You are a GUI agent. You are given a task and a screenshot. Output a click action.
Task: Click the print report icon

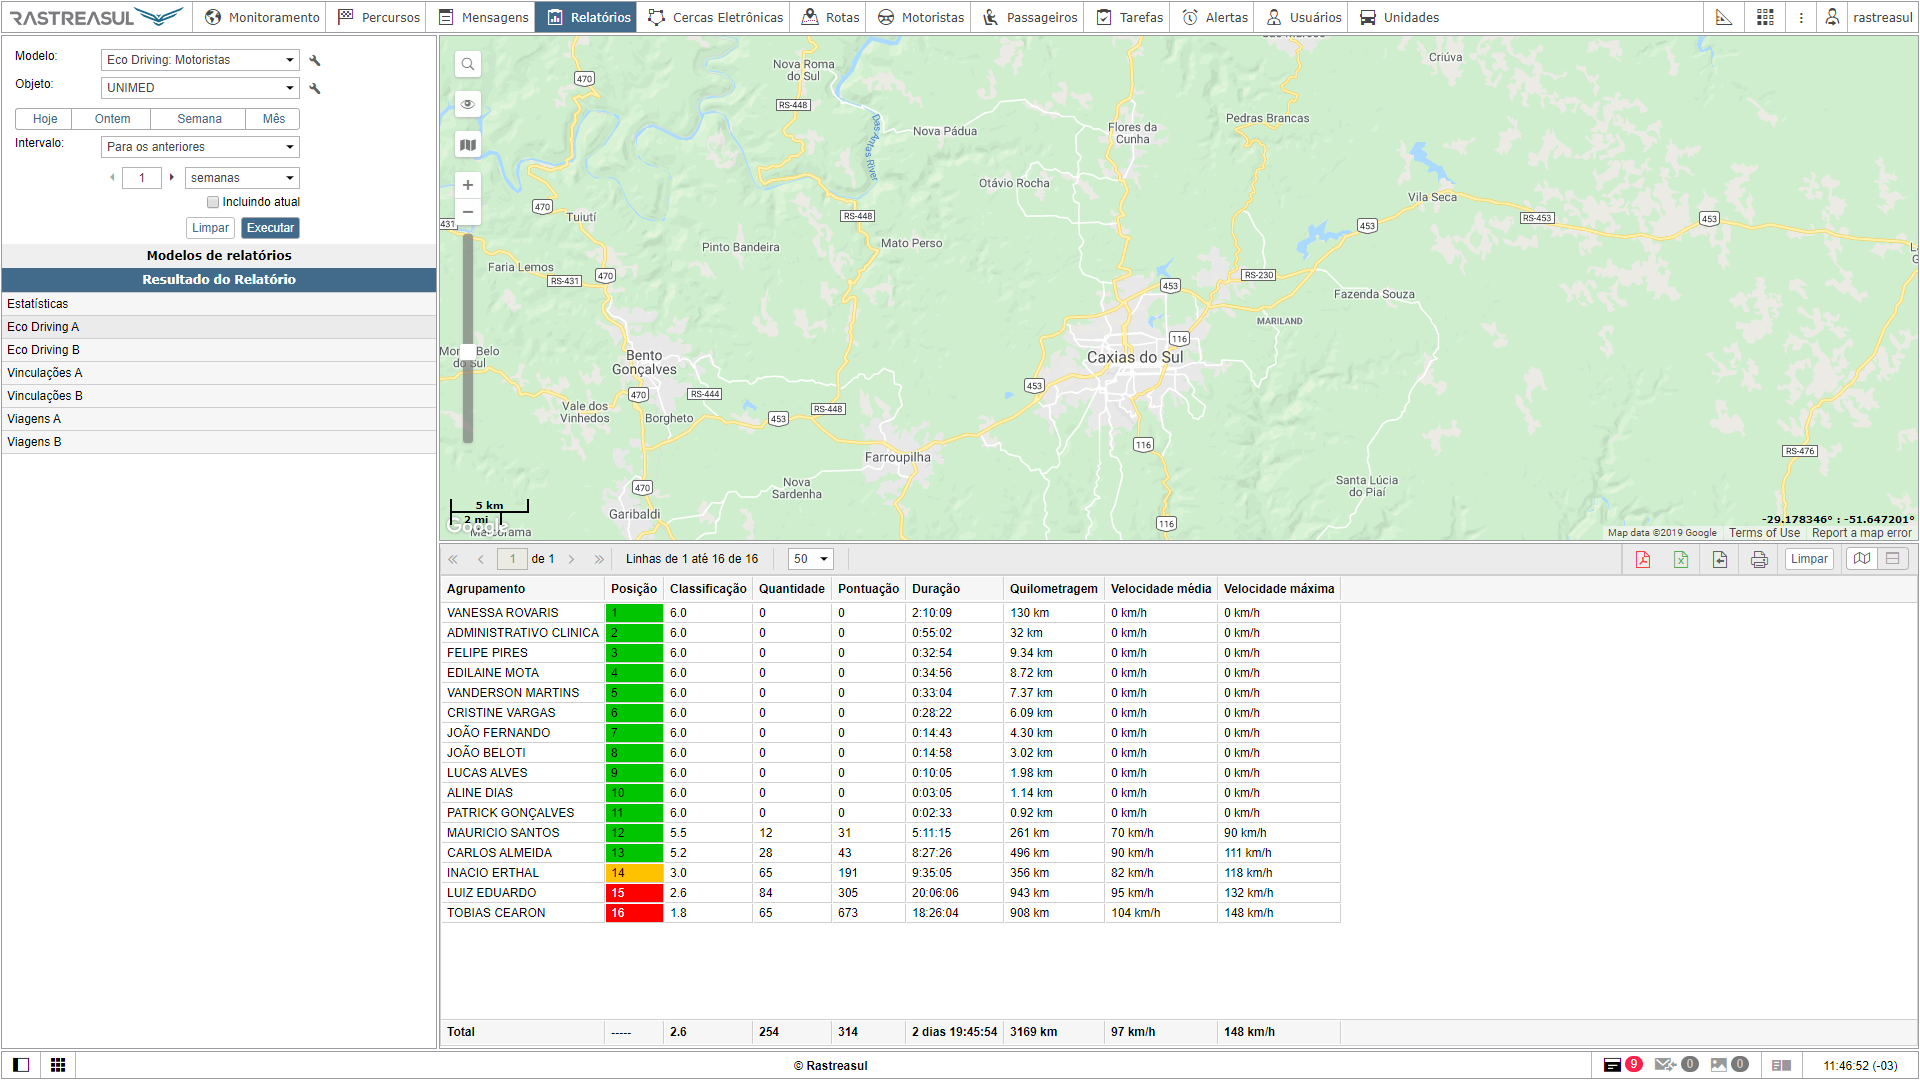(1759, 559)
